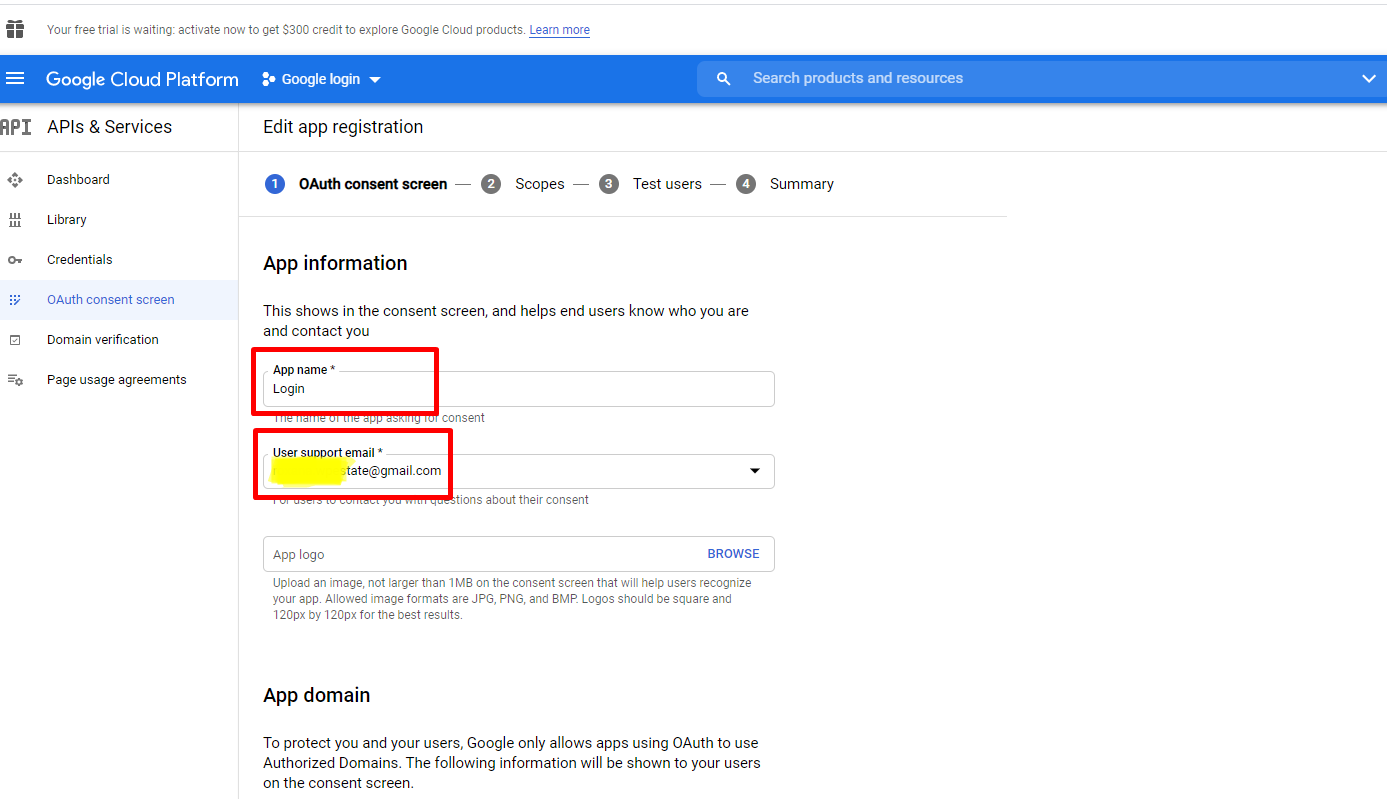The width and height of the screenshot is (1387, 799).
Task: Click the gift icon in trial banner
Action: pyautogui.click(x=15, y=29)
